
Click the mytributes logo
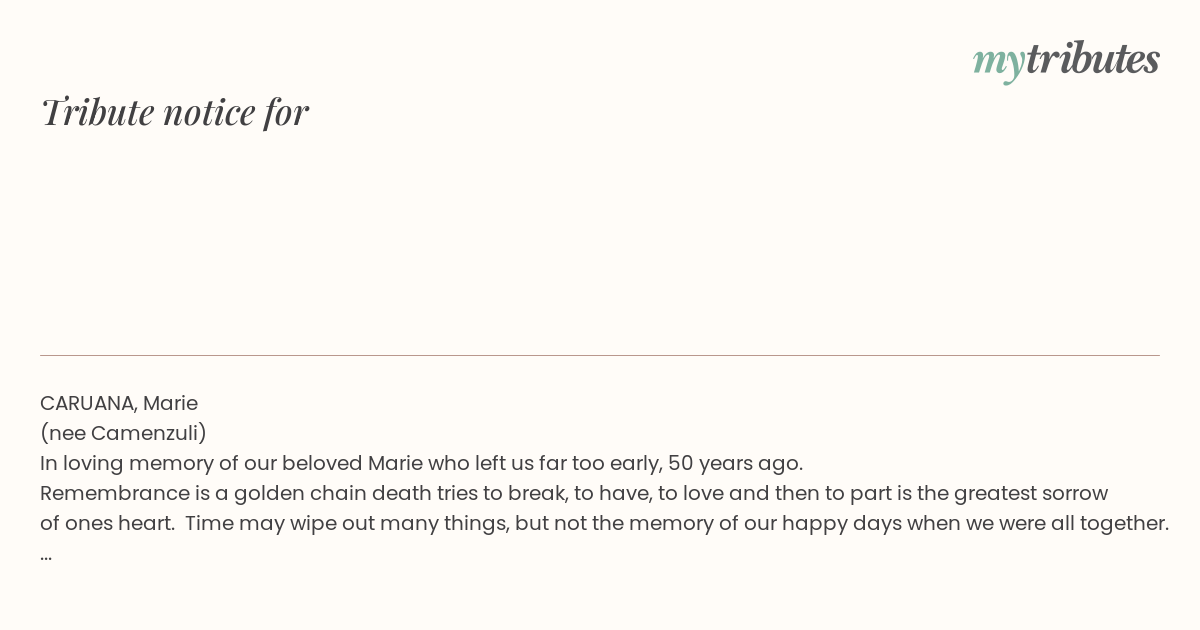pyautogui.click(x=1066, y=60)
